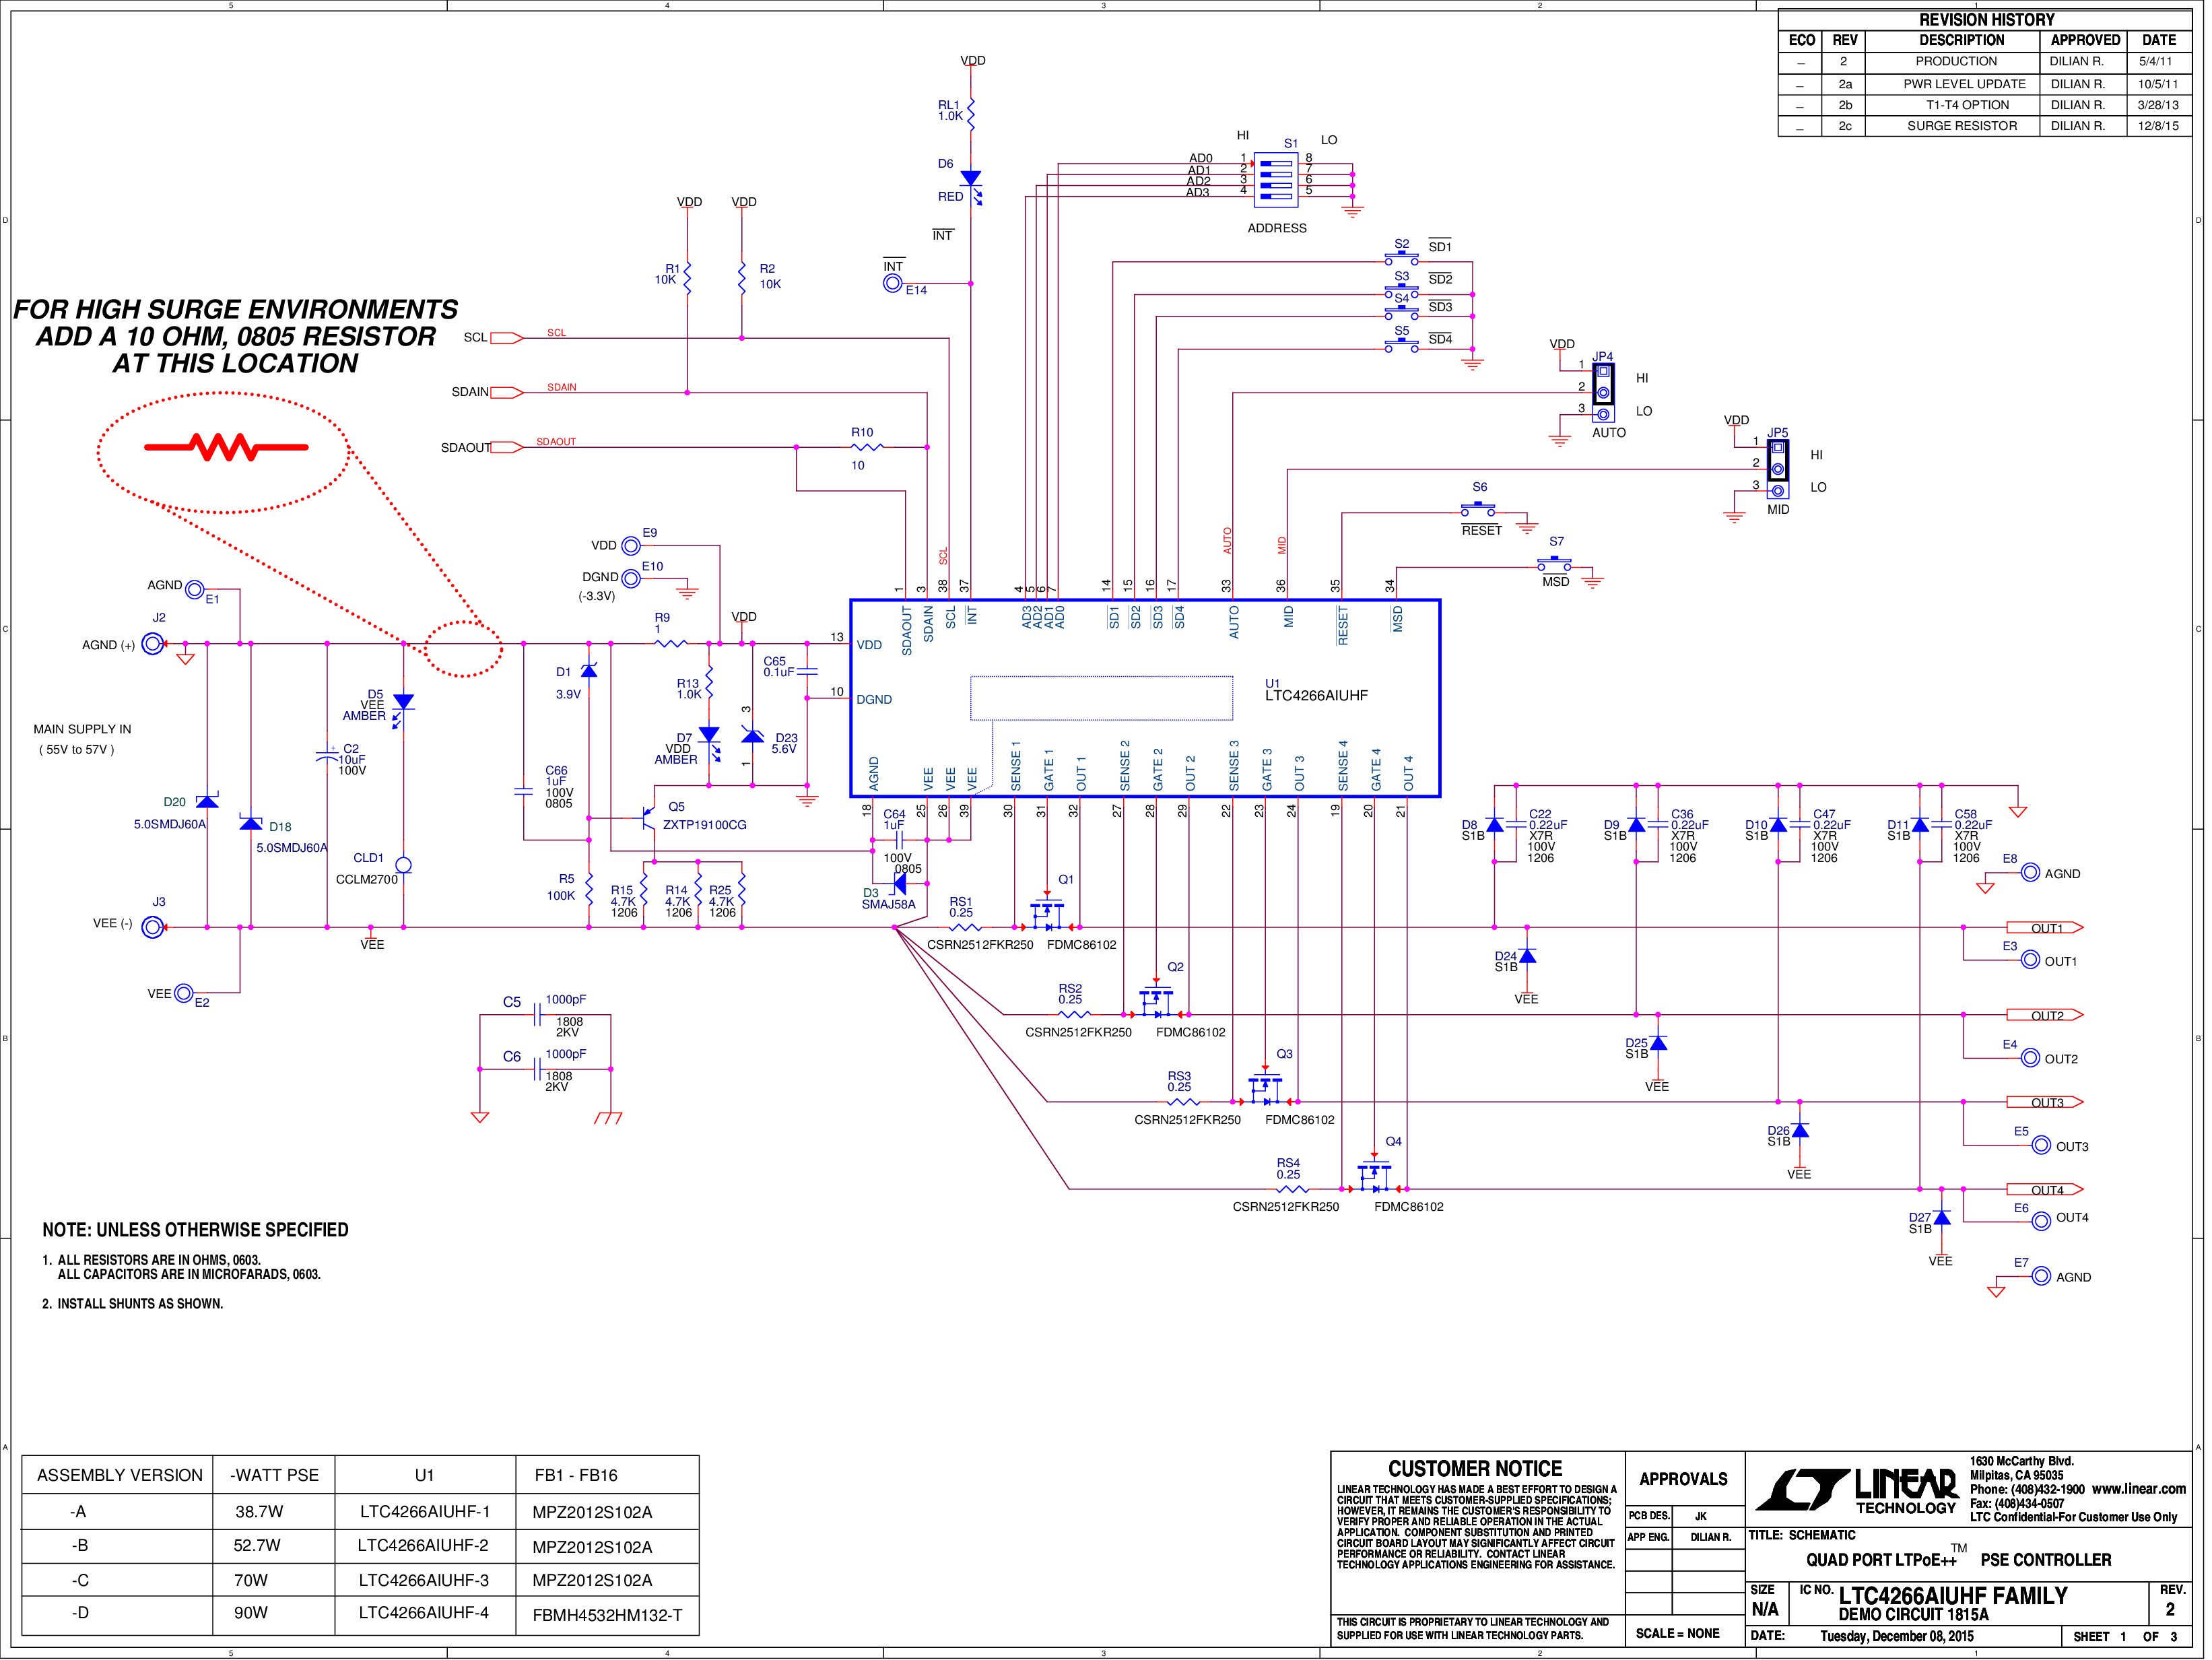Select the Q4 MOSFET symbol
This screenshot has height=1660, width=2212.
tap(1376, 1177)
